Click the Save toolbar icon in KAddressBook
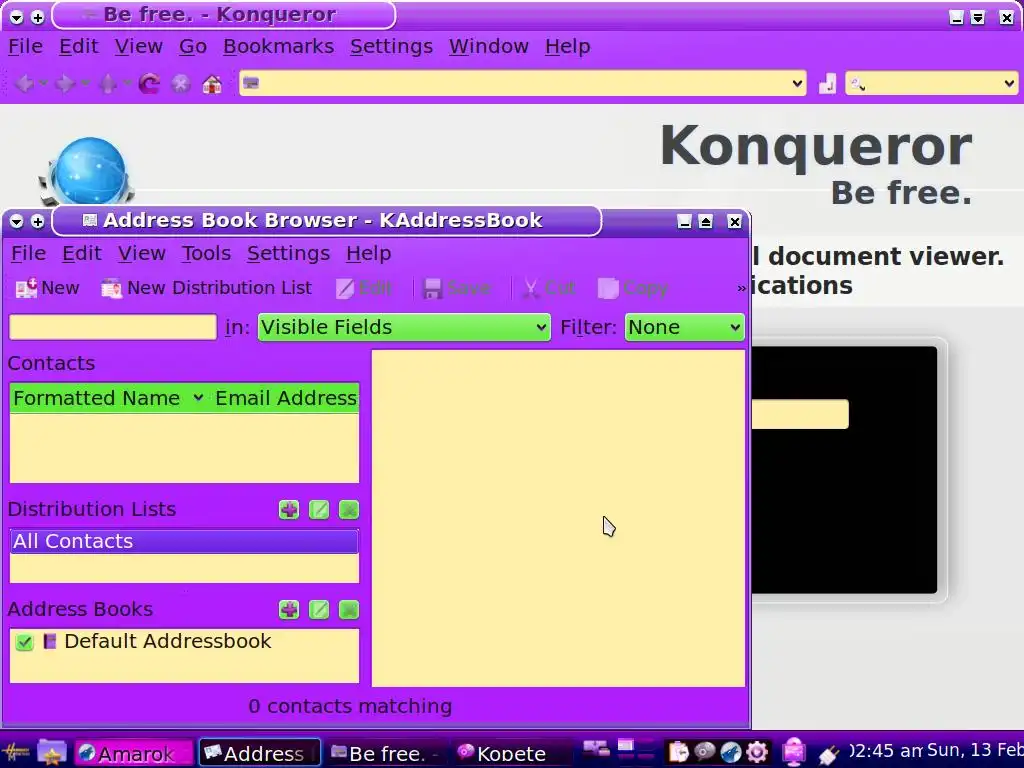Viewport: 1024px width, 768px height. tap(432, 289)
